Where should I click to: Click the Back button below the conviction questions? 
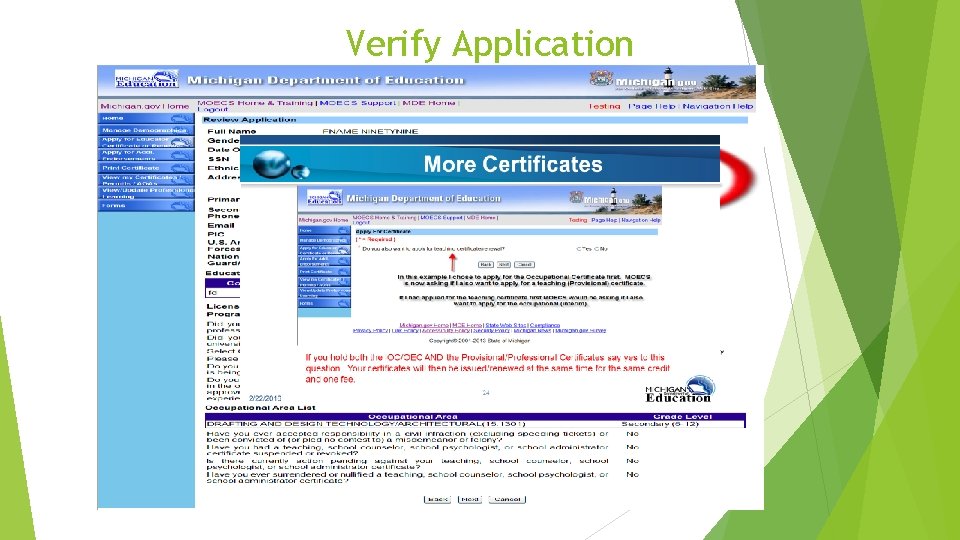[437, 500]
